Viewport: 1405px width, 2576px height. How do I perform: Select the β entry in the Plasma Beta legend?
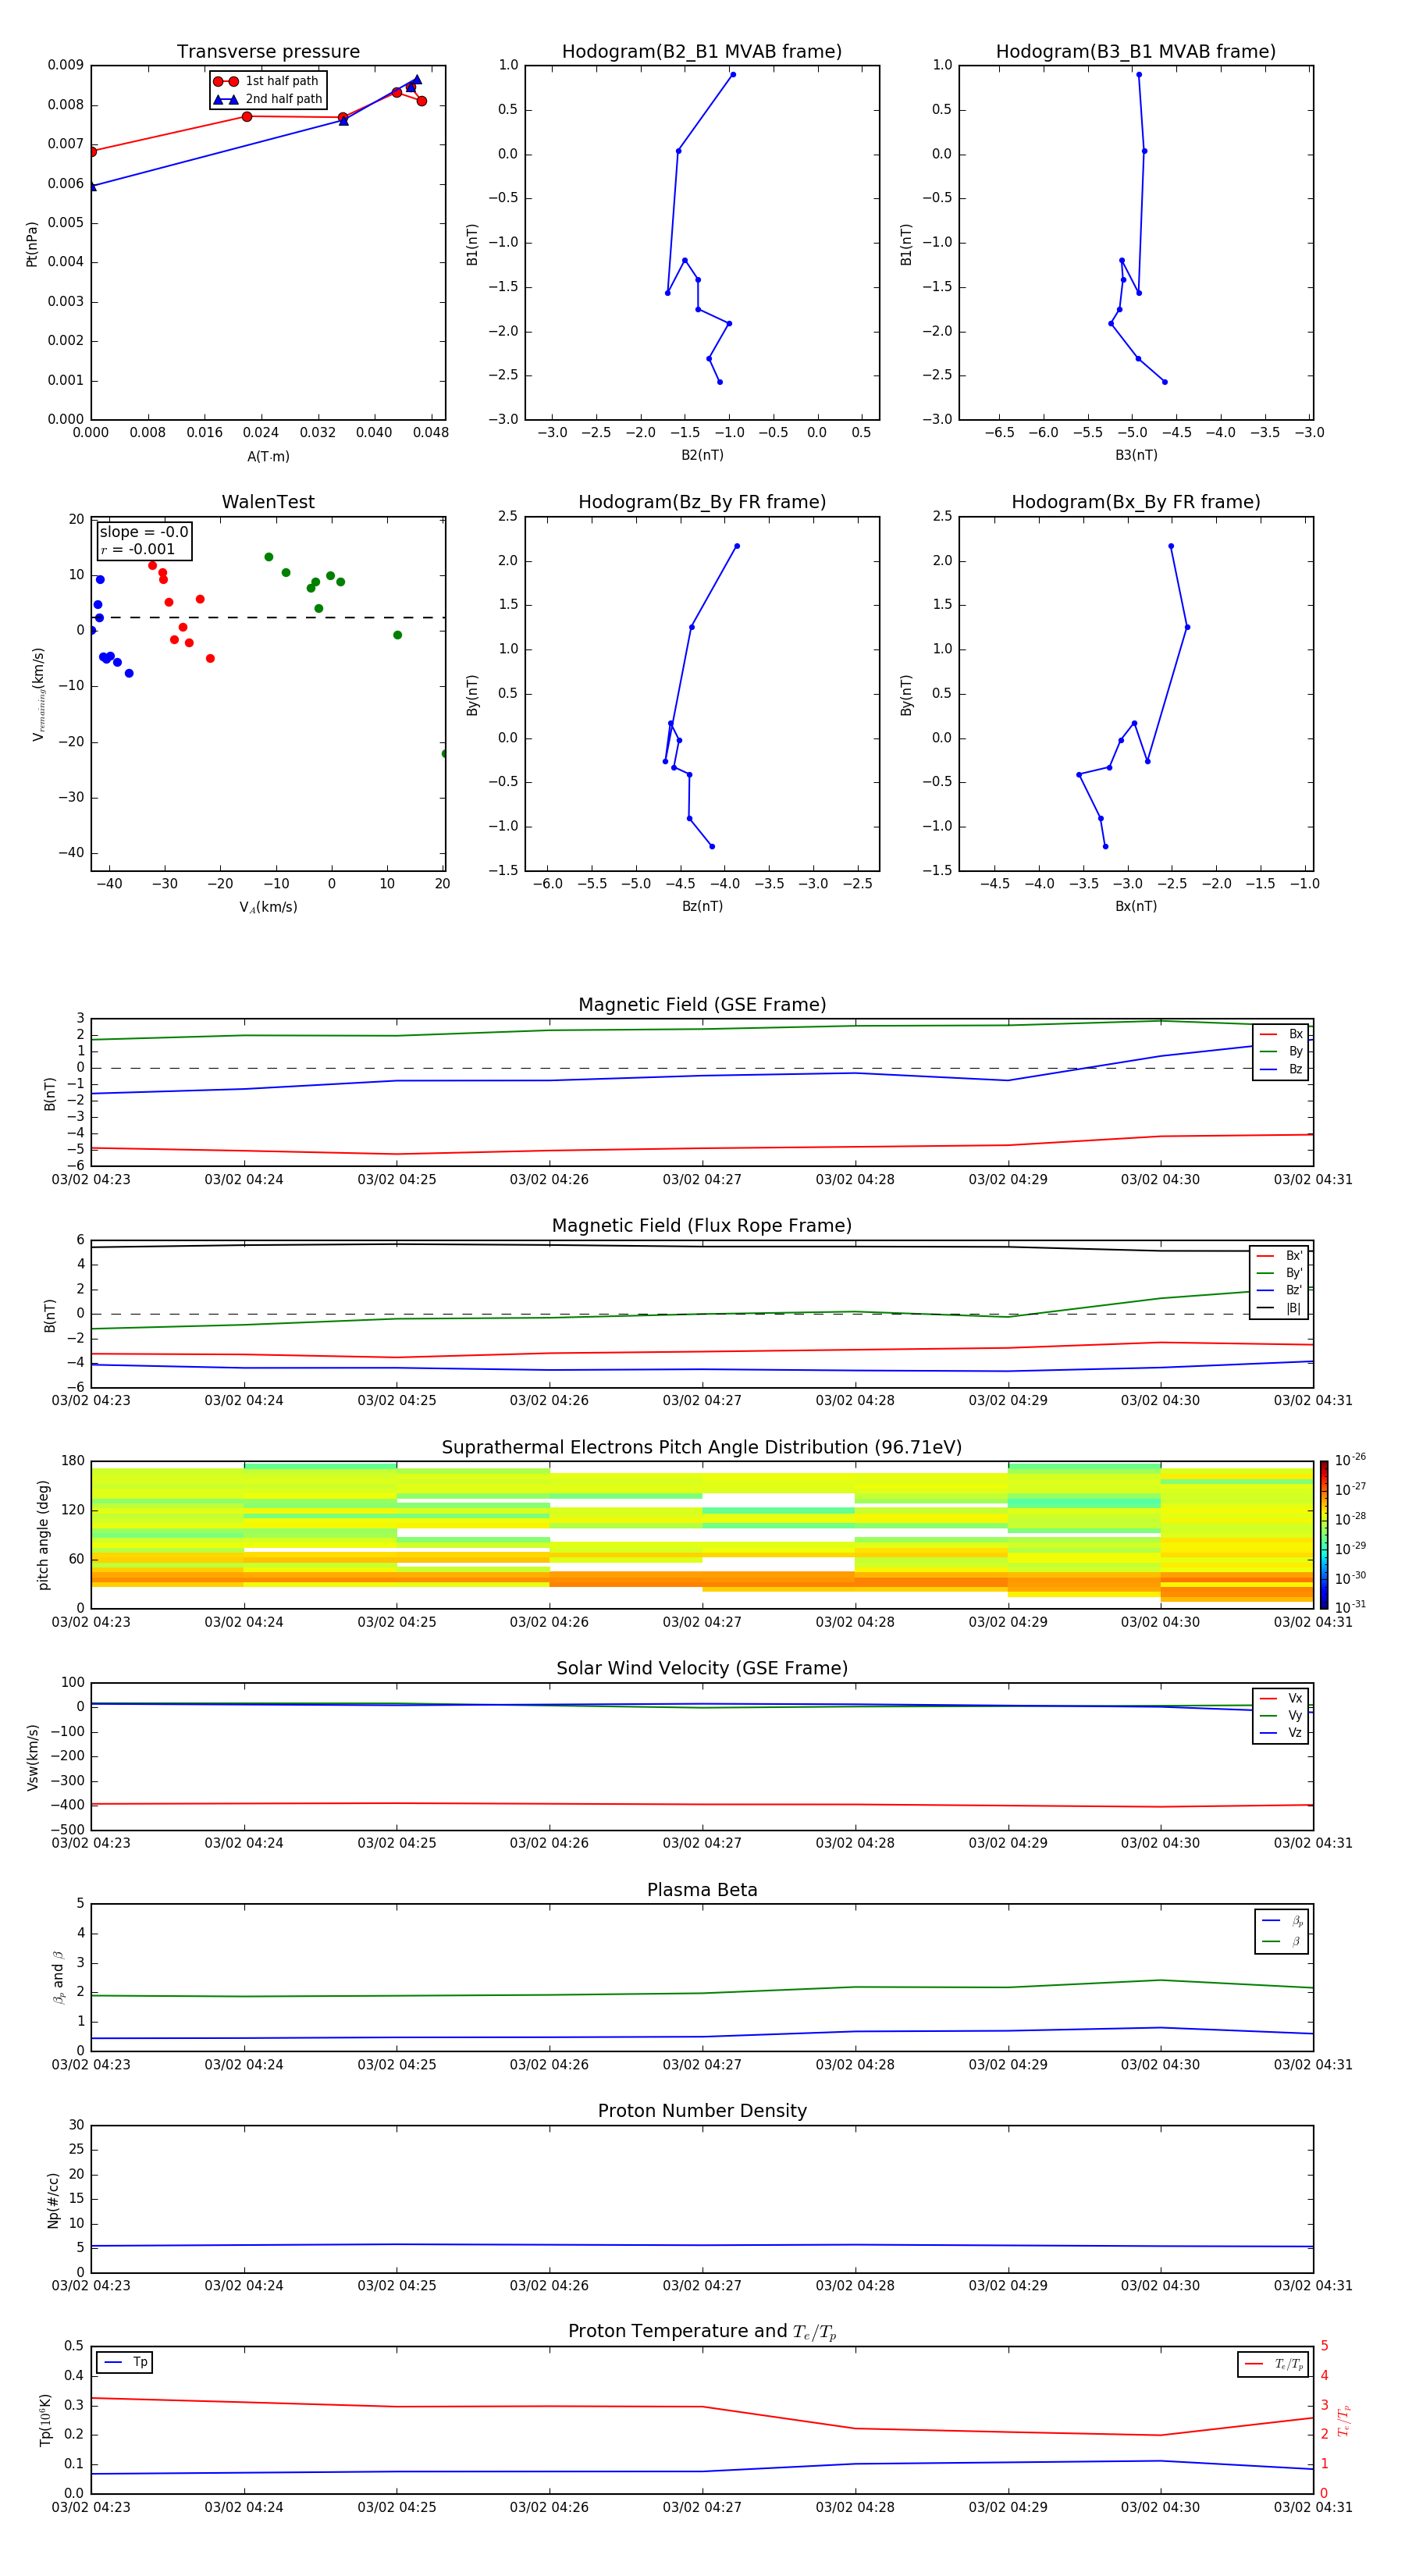(1282, 1941)
